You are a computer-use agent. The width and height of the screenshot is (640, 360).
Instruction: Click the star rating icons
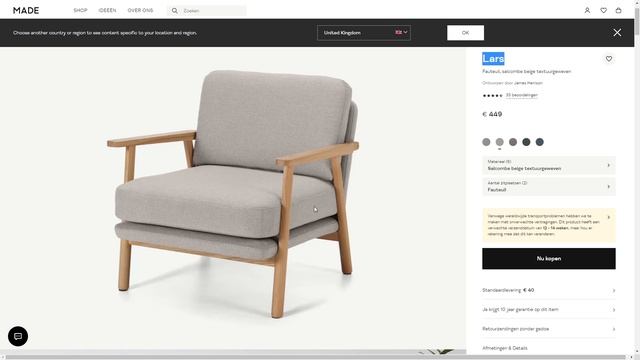tap(492, 96)
